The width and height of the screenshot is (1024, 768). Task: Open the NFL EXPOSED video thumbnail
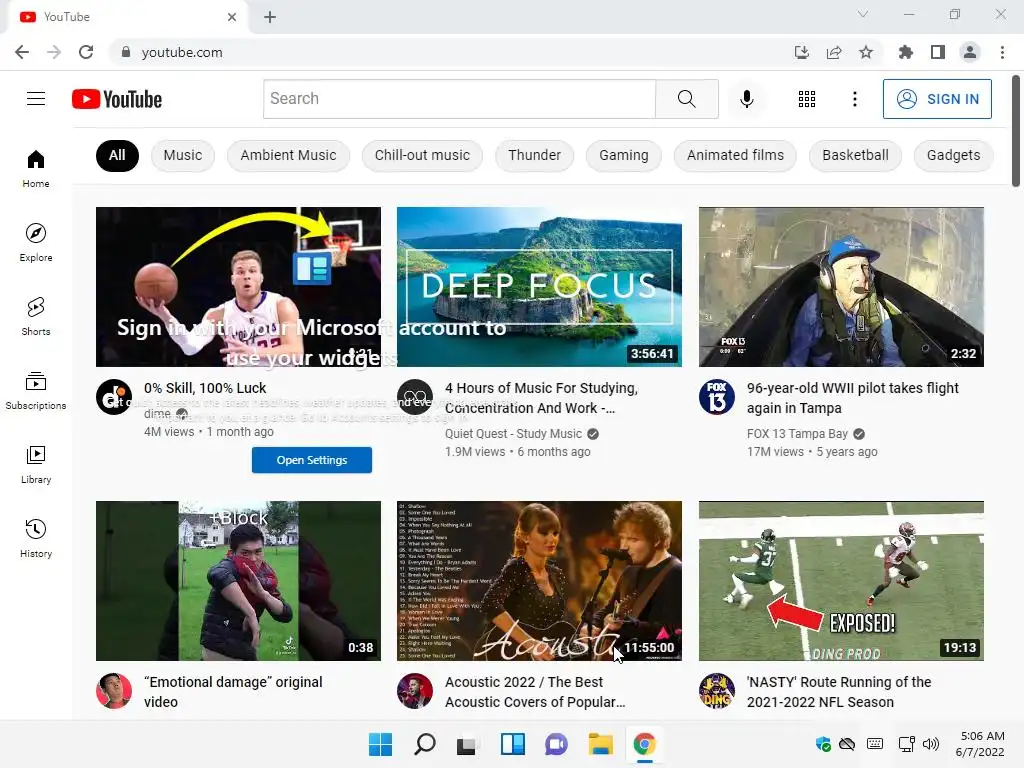coord(841,581)
